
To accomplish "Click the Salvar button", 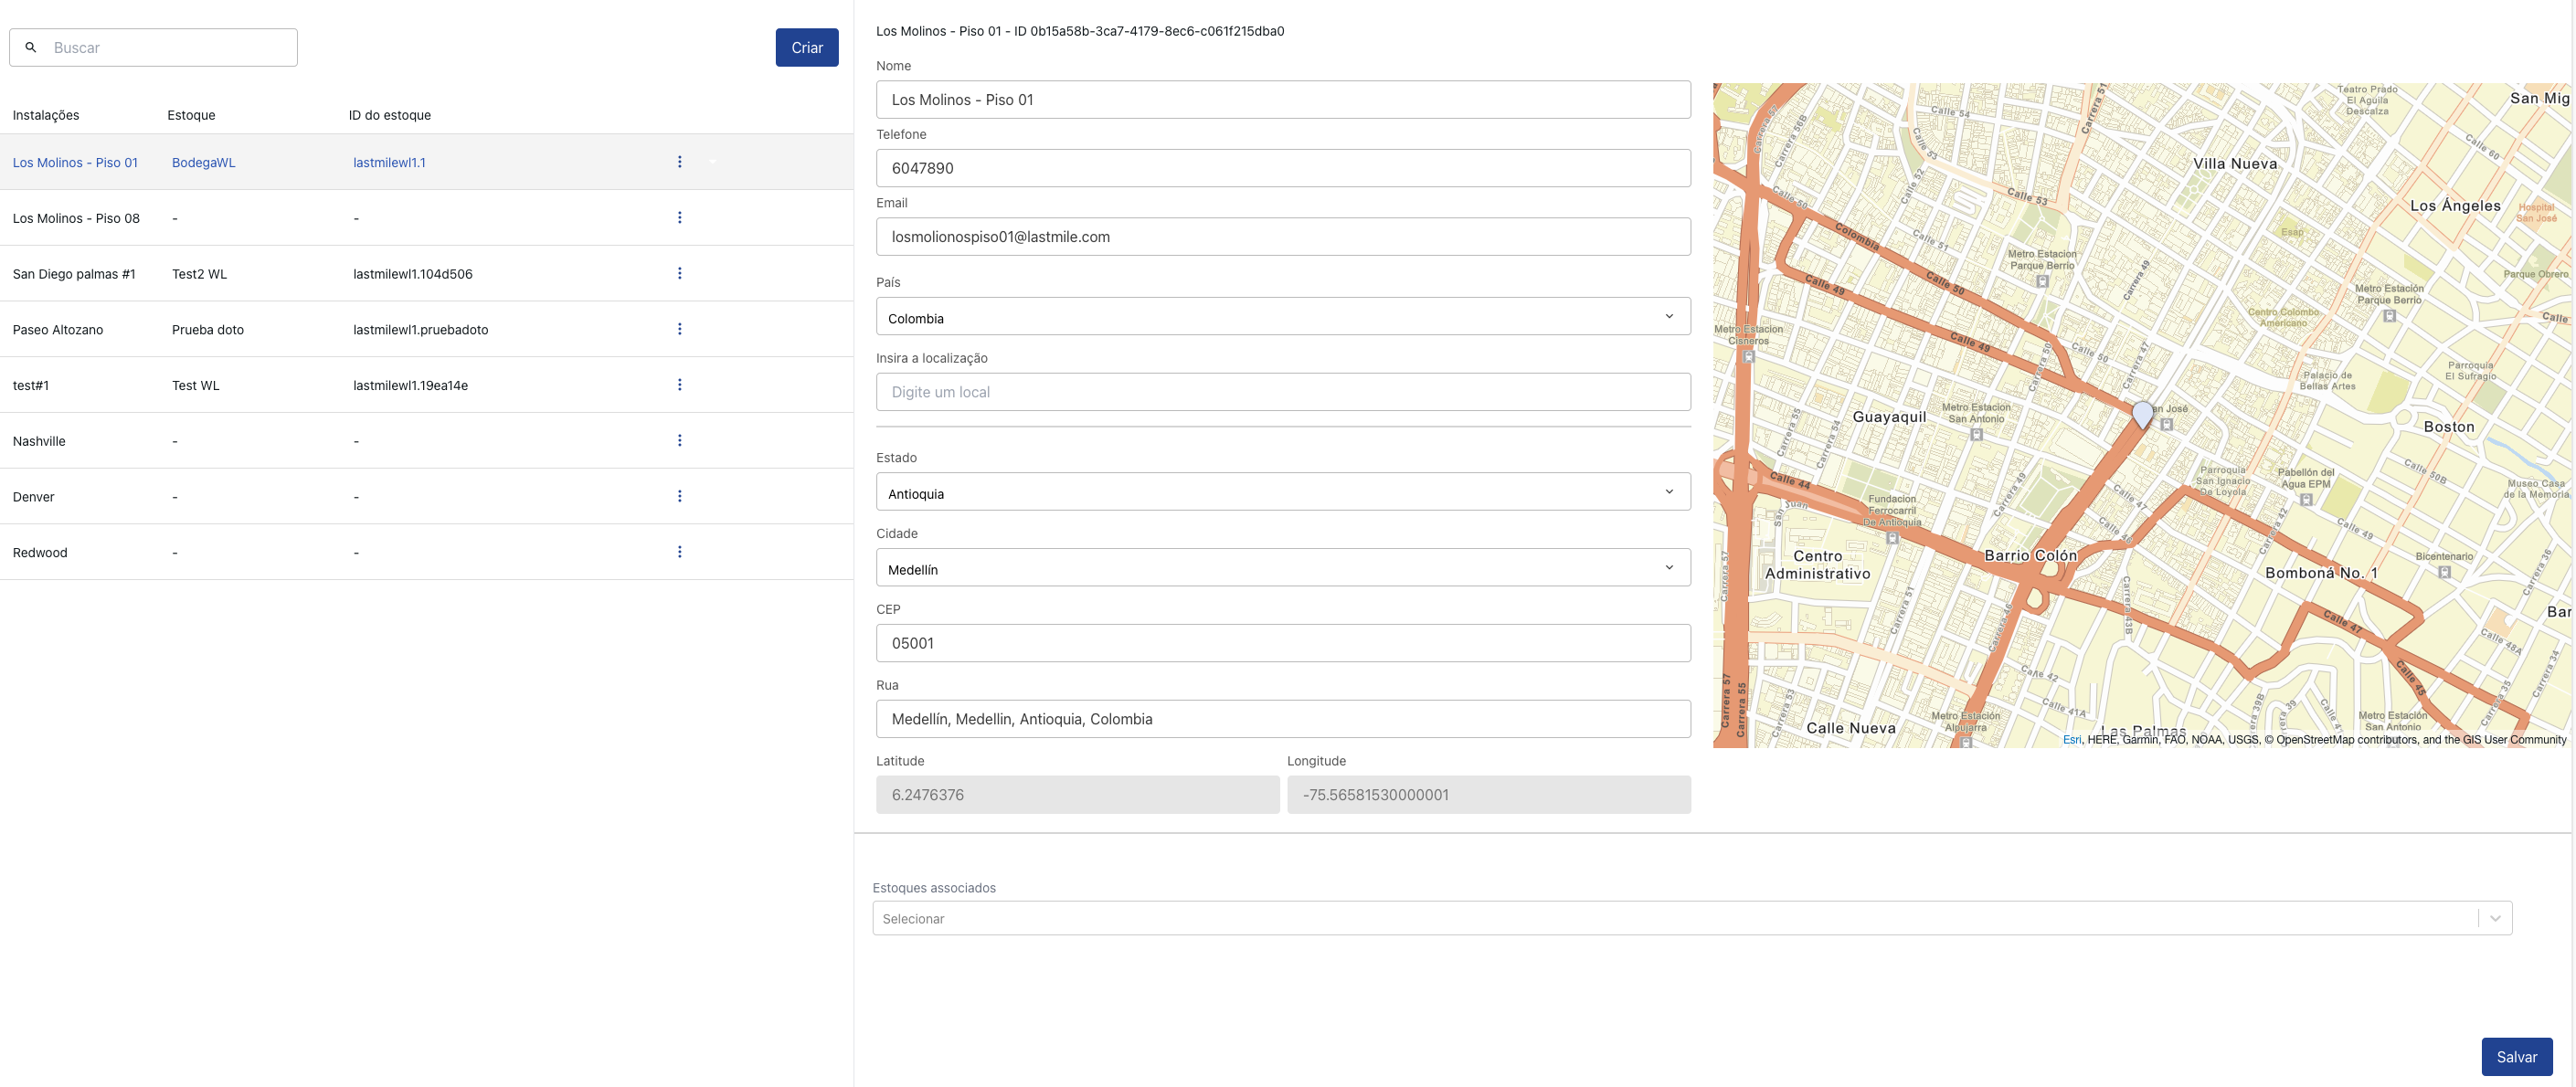I will pos(2516,1056).
